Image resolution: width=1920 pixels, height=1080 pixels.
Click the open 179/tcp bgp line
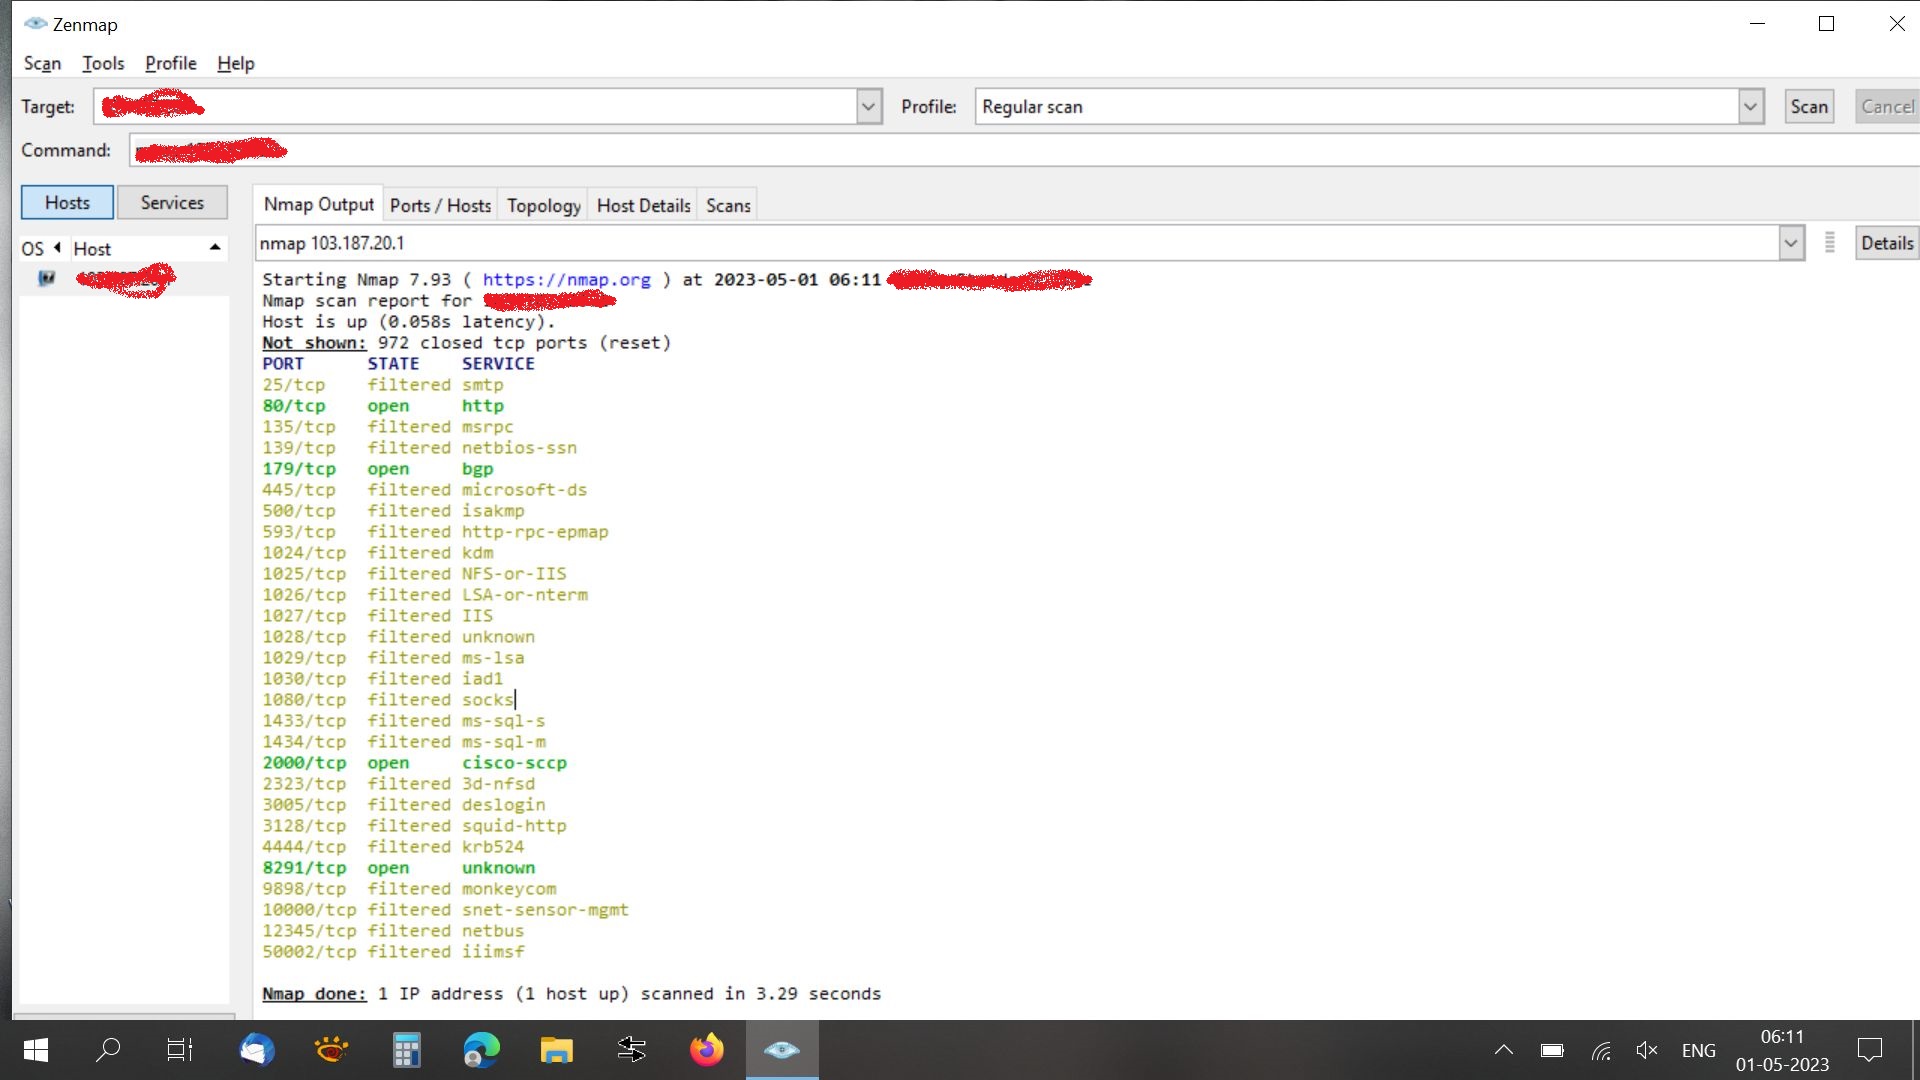click(378, 469)
